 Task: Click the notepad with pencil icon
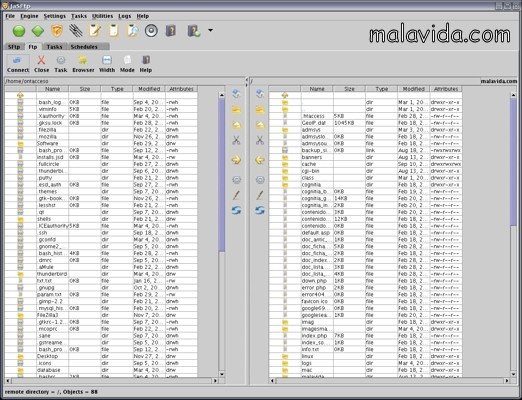pyautogui.click(x=95, y=31)
